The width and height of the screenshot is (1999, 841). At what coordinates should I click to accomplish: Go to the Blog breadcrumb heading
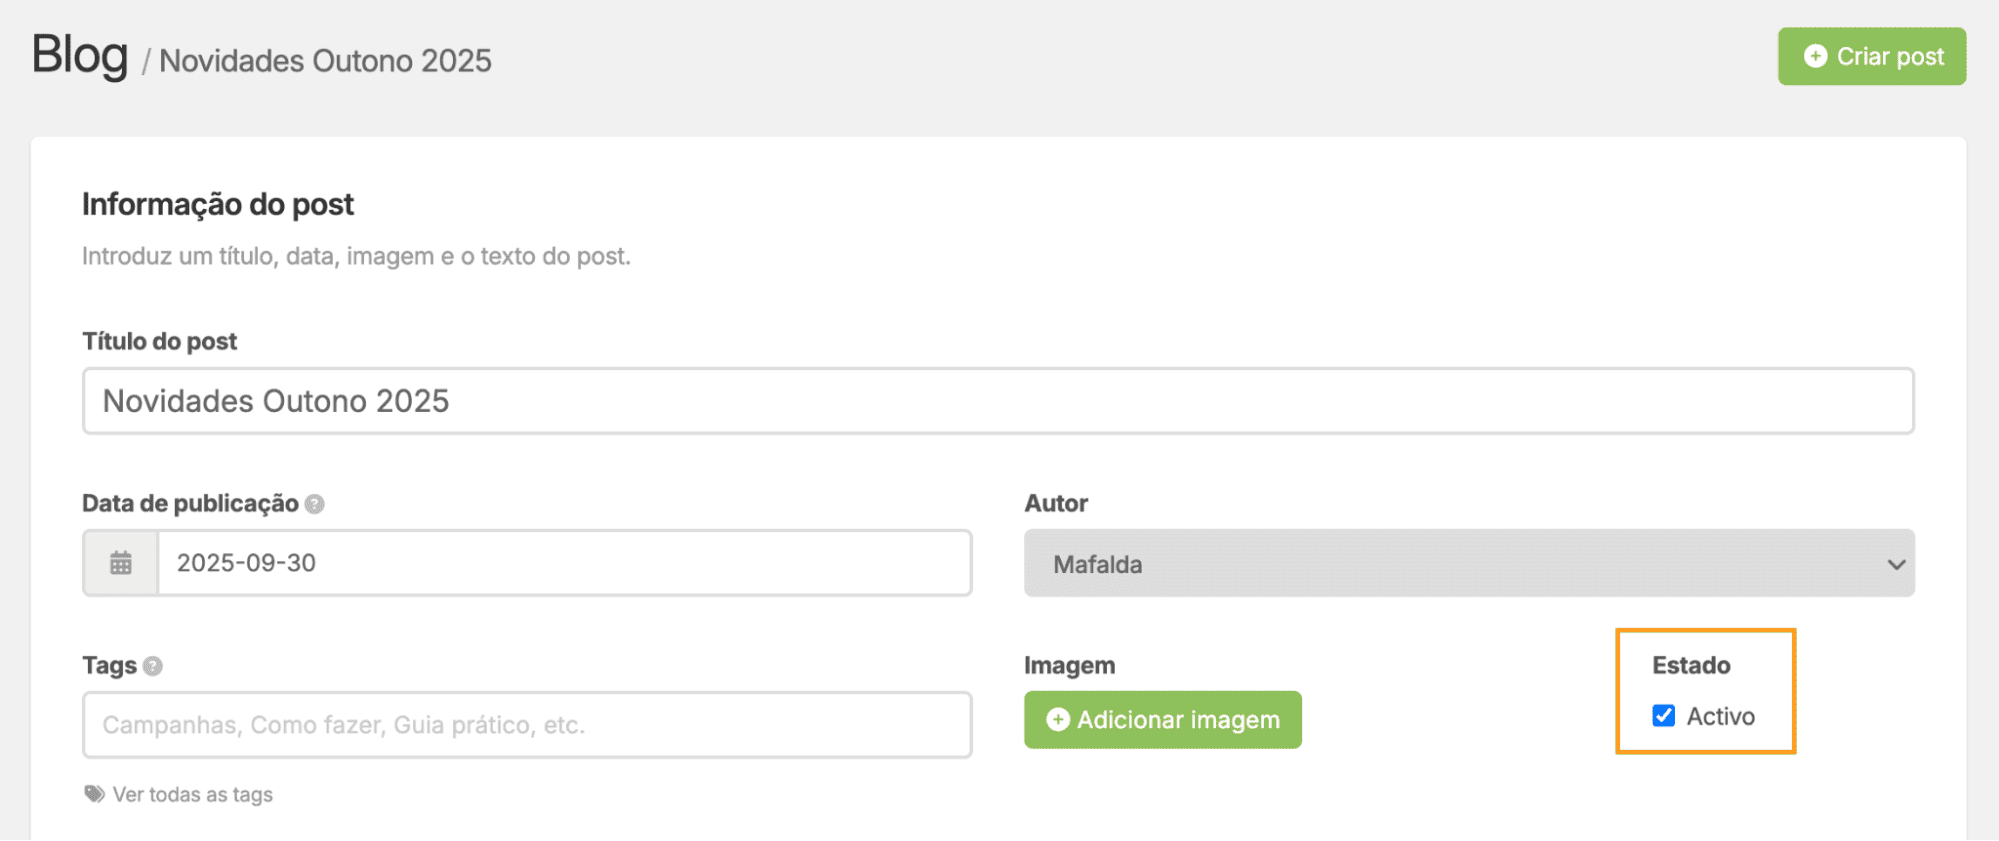(80, 55)
